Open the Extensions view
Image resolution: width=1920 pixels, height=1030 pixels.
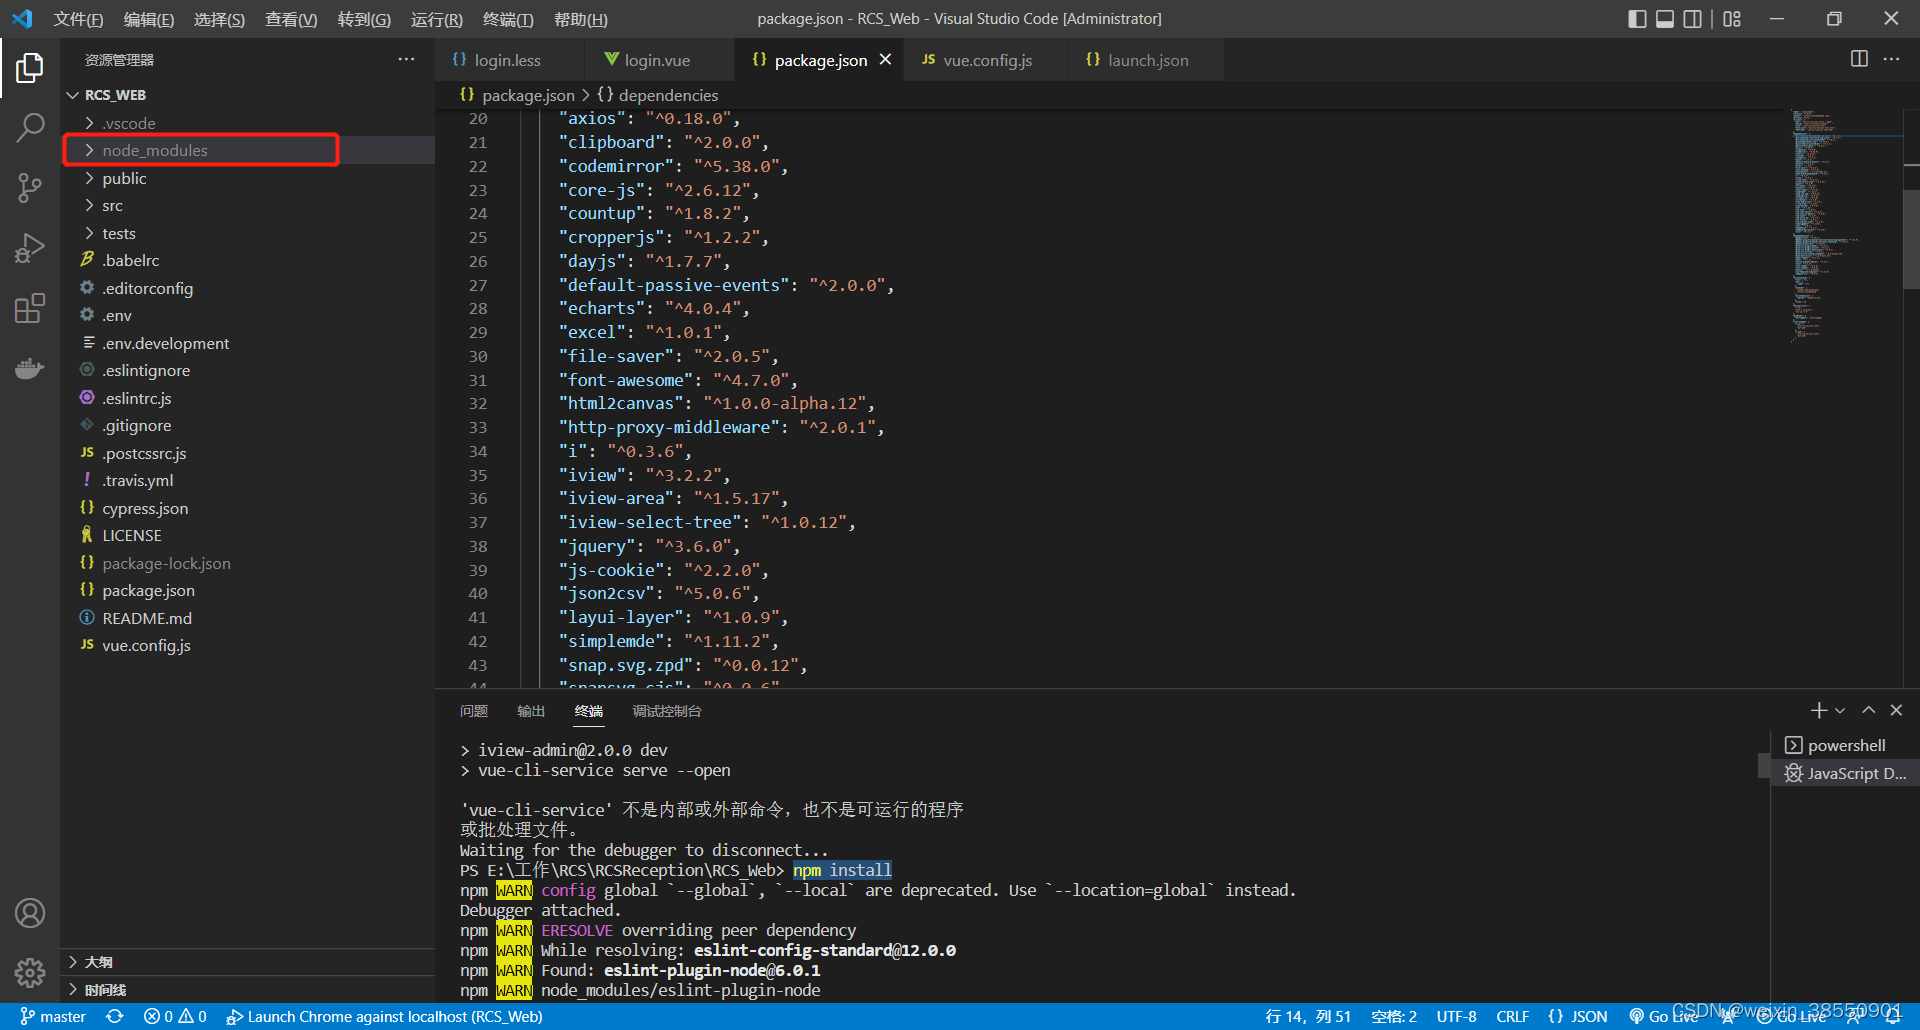(30, 308)
